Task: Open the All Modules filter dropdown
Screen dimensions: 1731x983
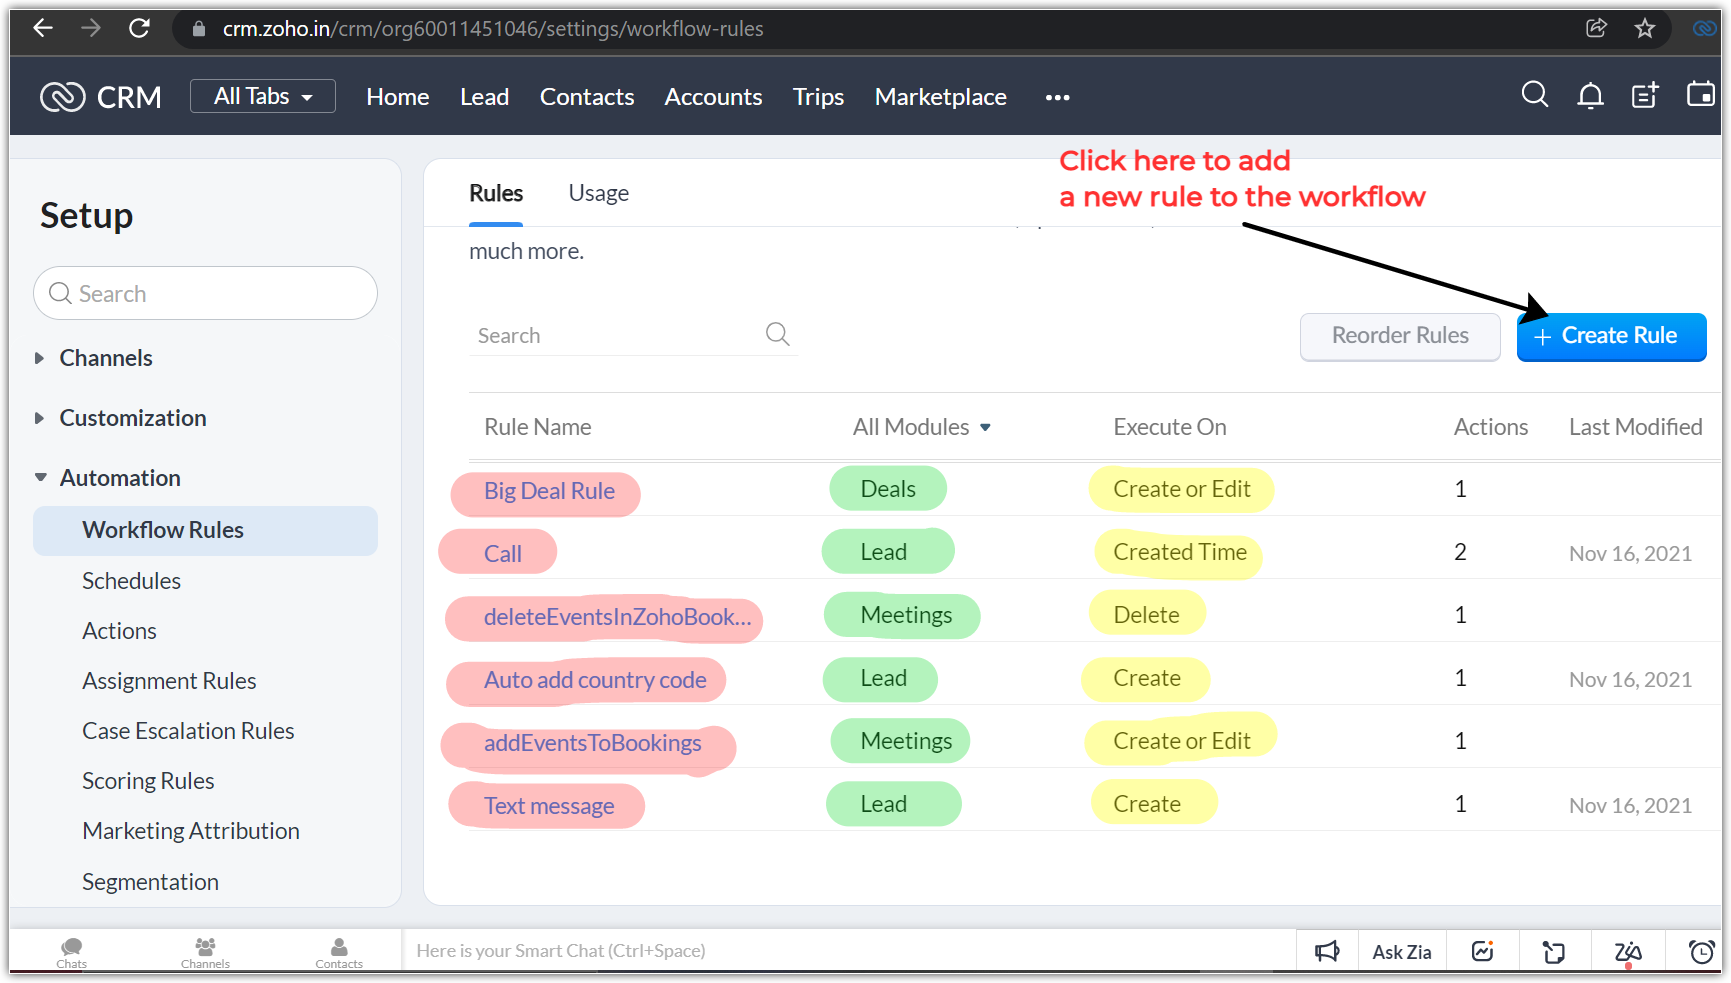Action: click(921, 427)
